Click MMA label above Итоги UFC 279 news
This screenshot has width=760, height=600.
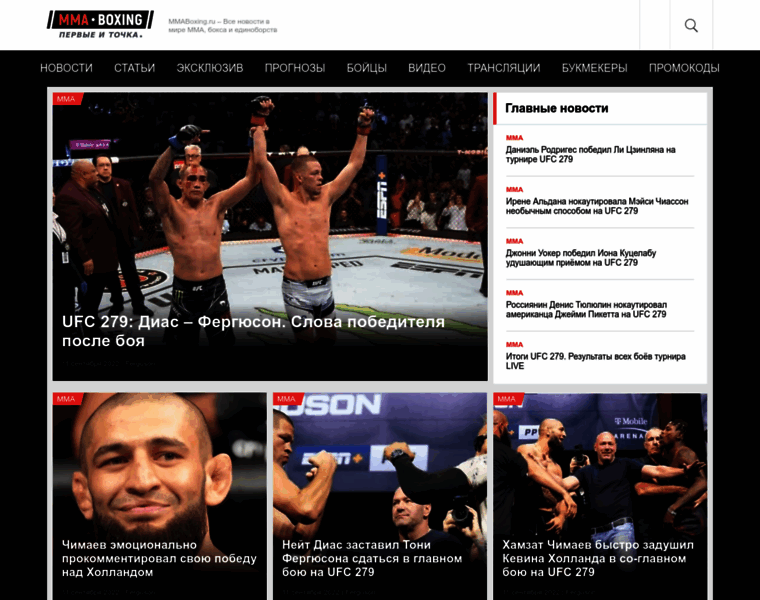514,345
